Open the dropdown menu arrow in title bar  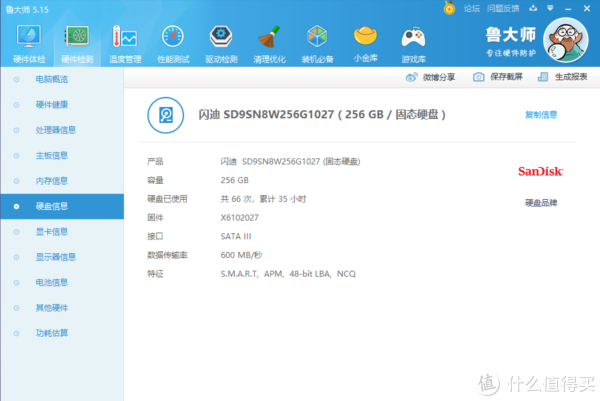[550, 8]
